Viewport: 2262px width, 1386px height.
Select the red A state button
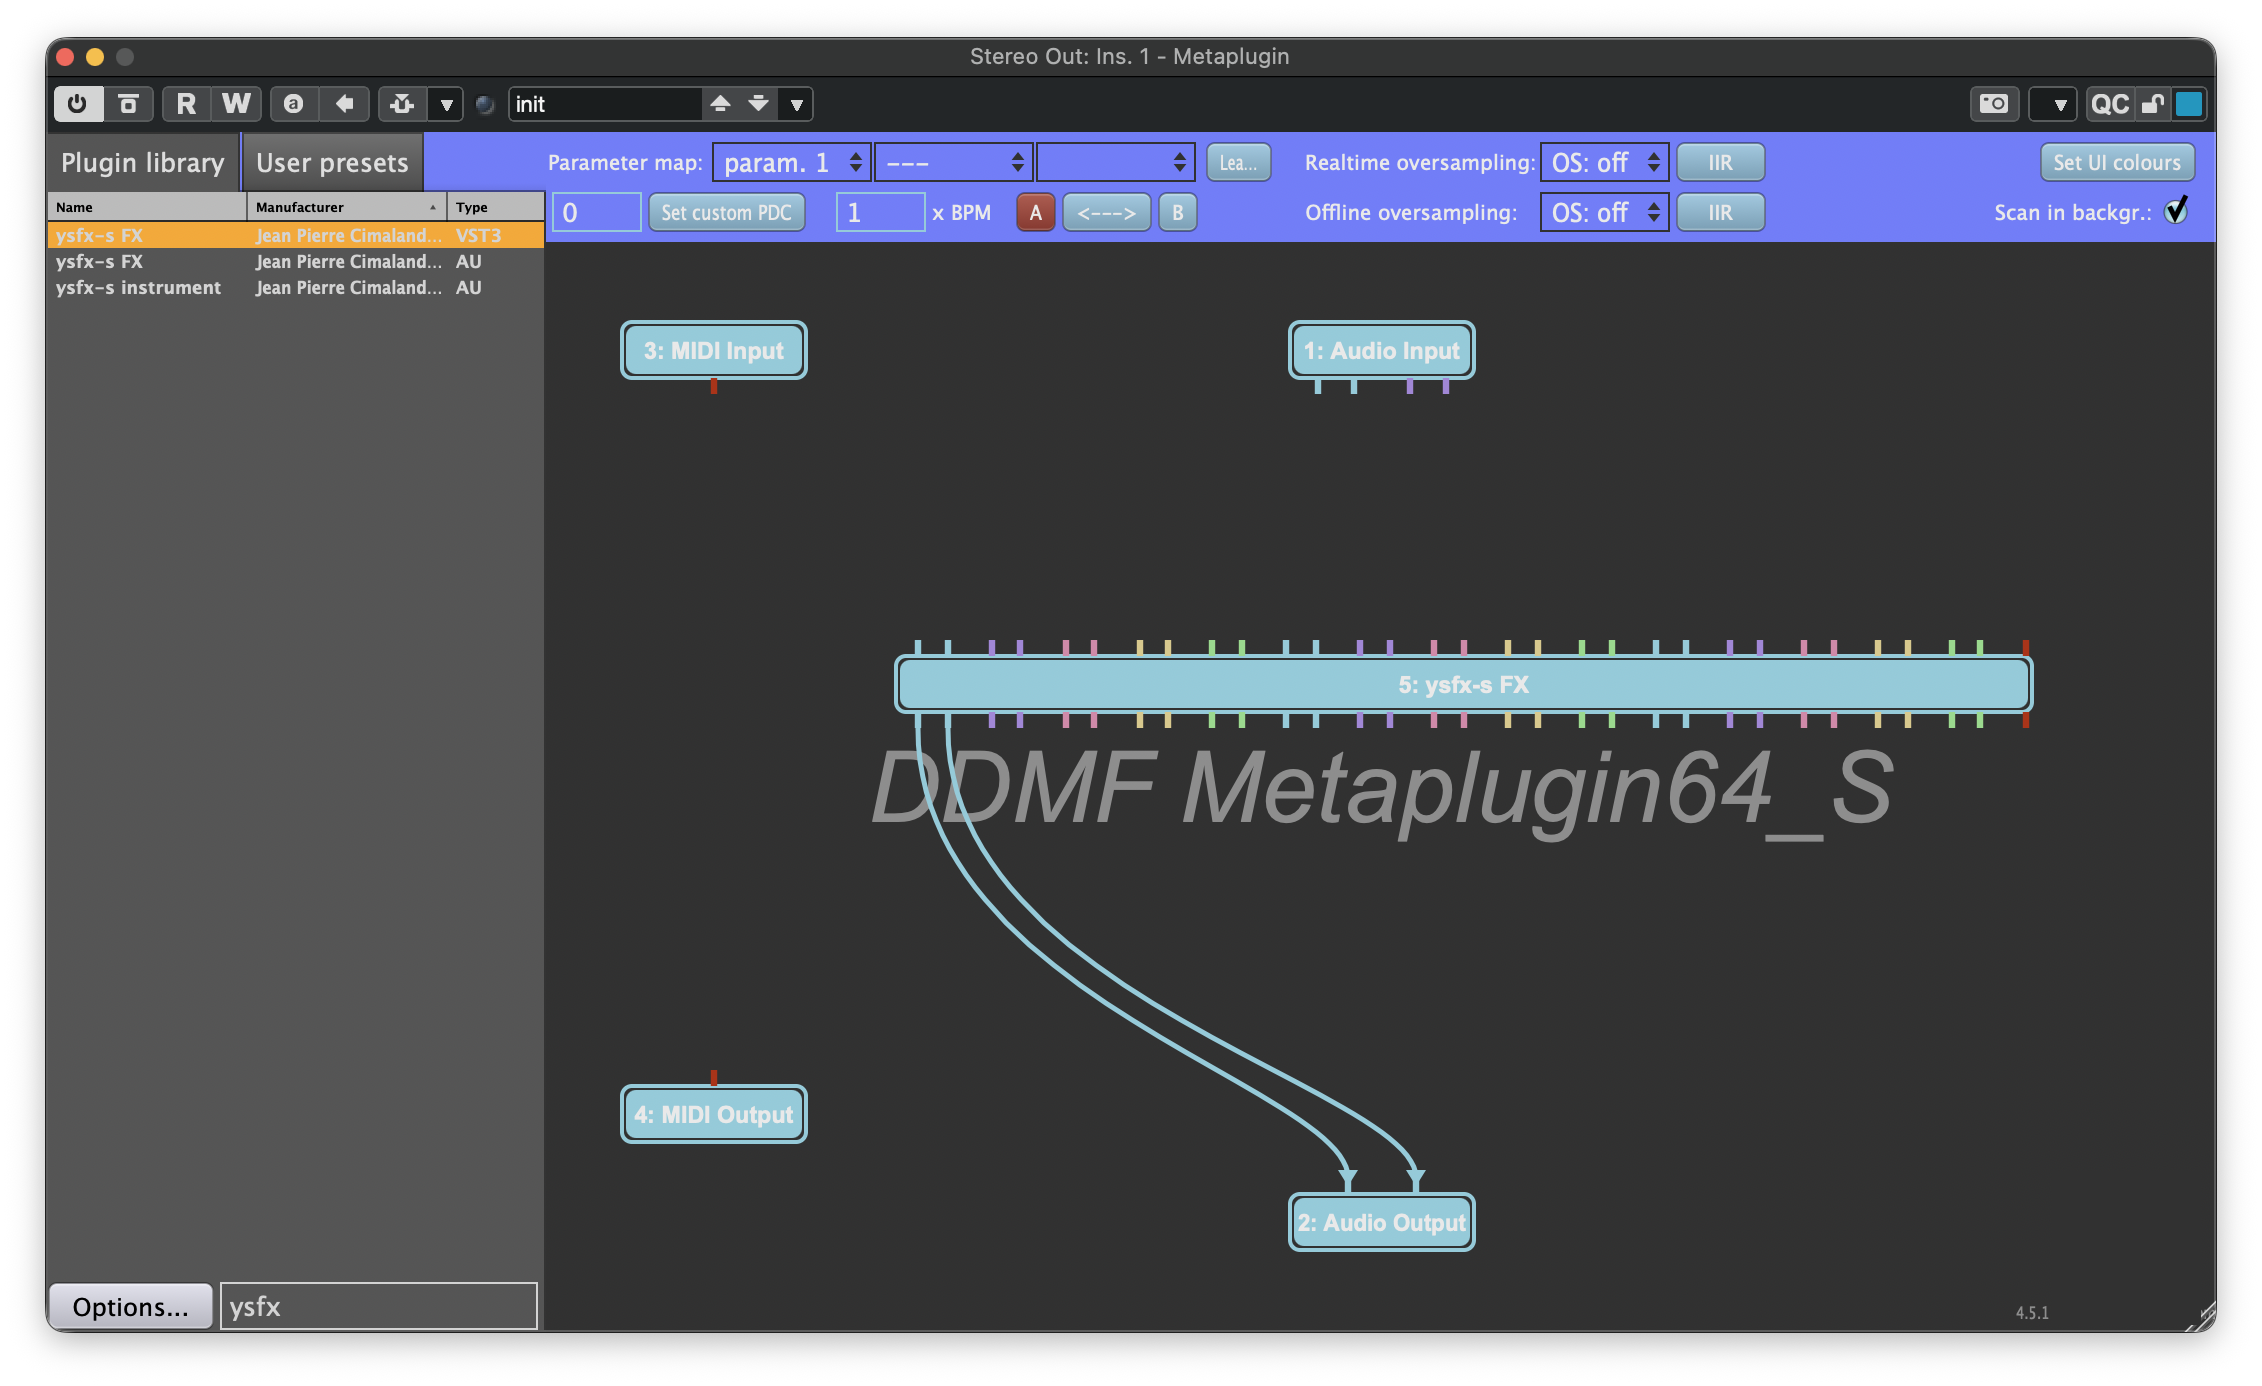tap(1036, 212)
